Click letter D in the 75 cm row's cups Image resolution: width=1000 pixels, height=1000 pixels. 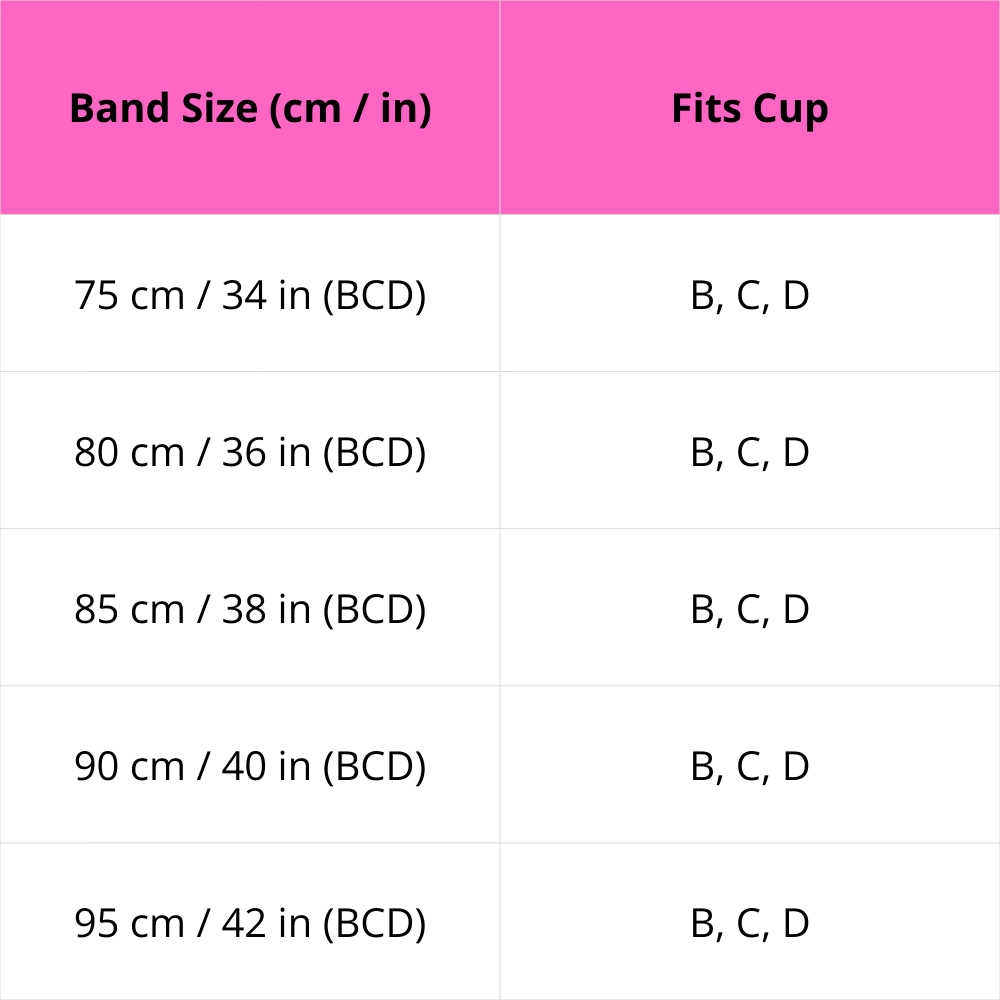[x=795, y=296]
